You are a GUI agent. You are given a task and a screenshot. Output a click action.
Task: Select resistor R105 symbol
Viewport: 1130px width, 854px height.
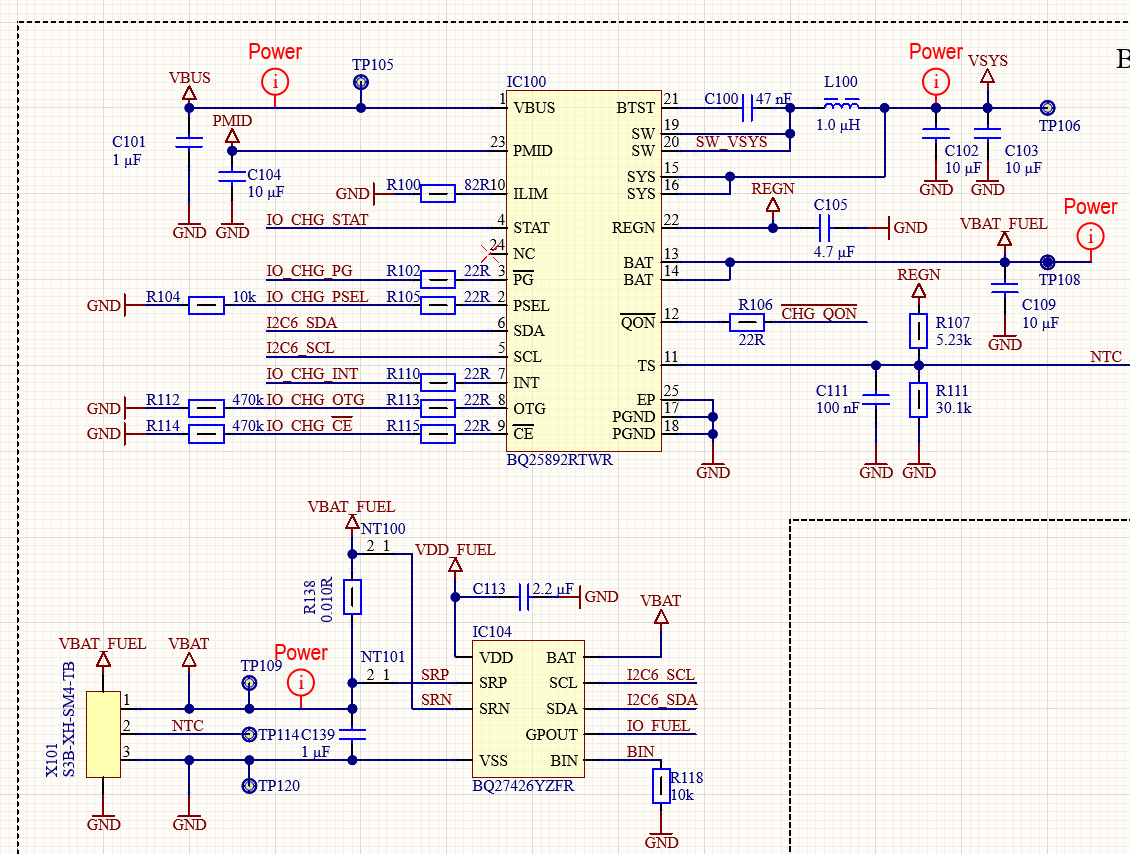[x=438, y=306]
